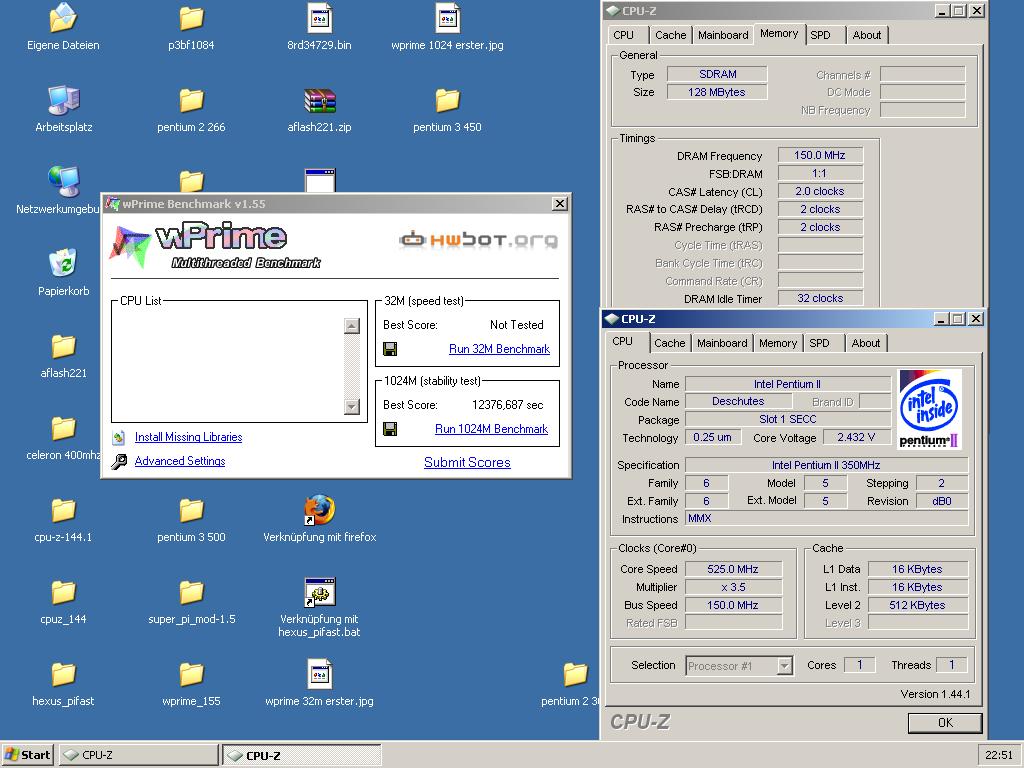Open Mainboard tab in upper CPU-Z window
Viewport: 1024px width, 768px height.
pyautogui.click(x=723, y=35)
